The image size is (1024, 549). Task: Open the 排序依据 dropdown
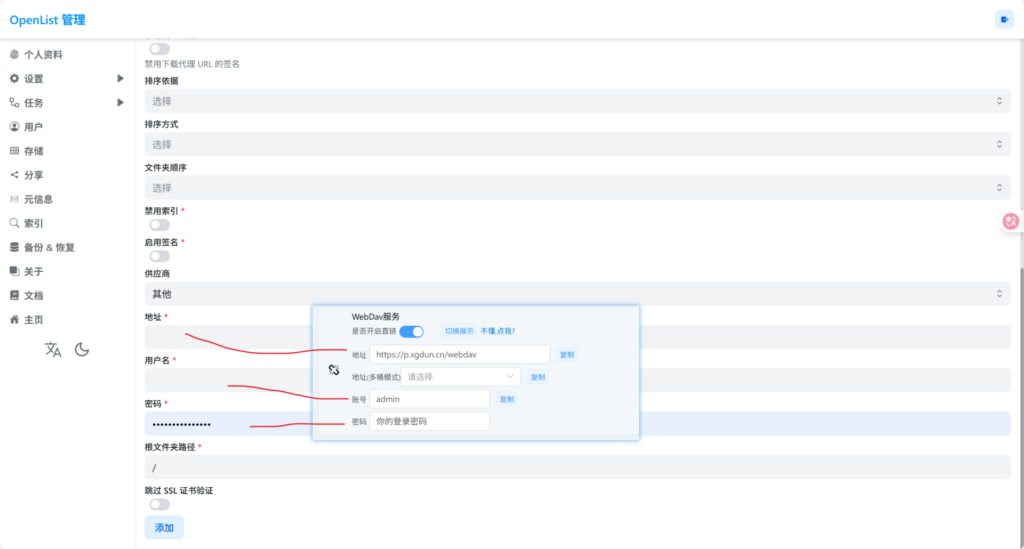tap(577, 101)
